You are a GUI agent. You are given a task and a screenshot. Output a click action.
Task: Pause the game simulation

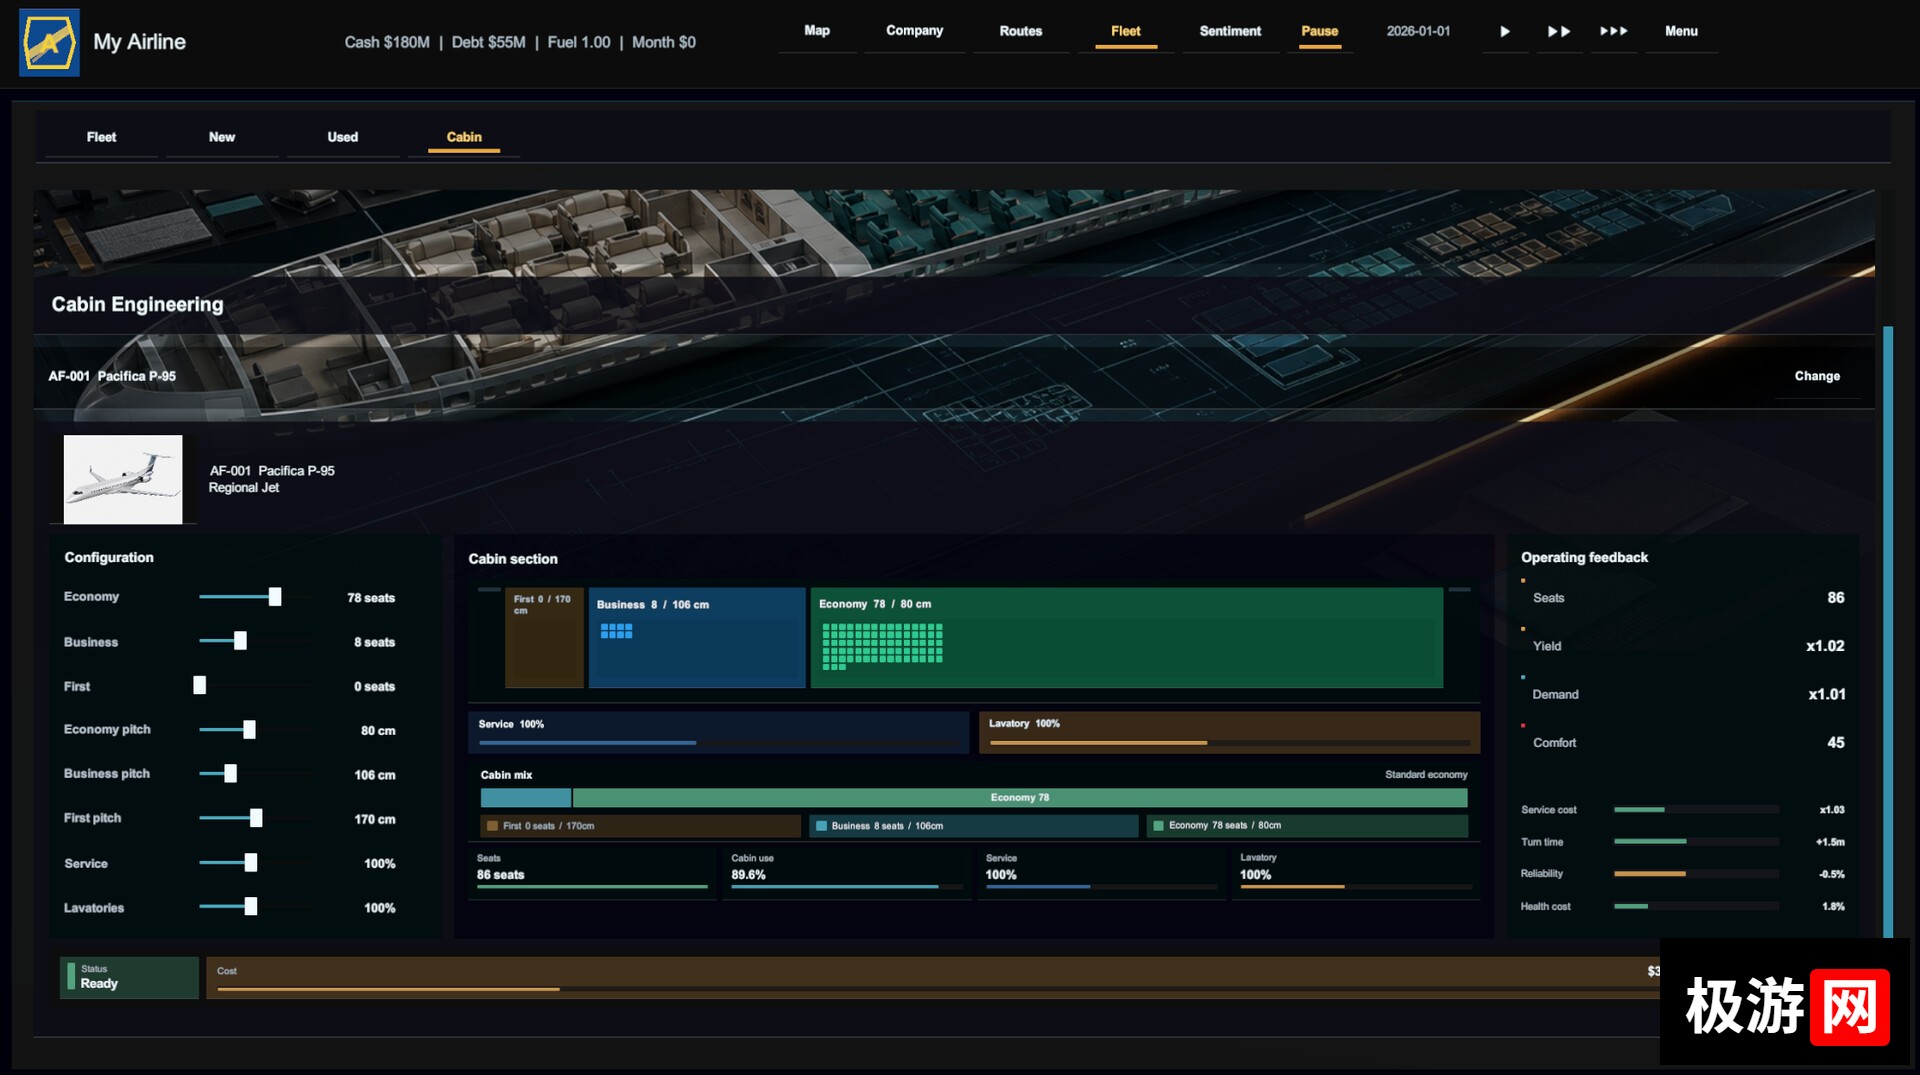(x=1319, y=32)
